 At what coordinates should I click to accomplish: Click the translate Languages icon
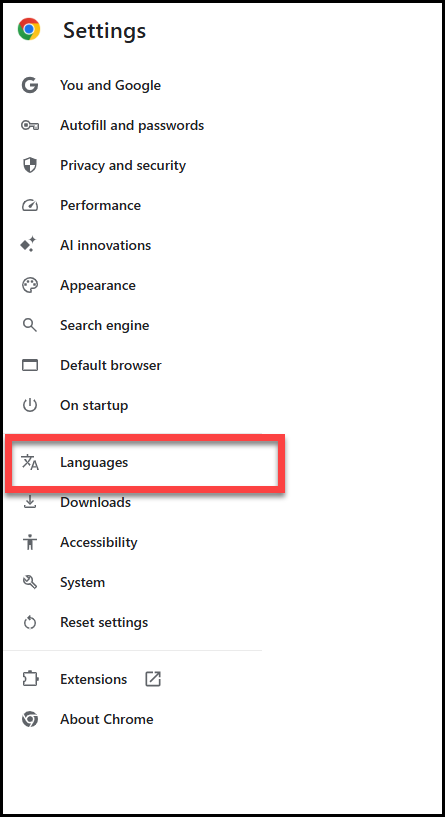tap(30, 462)
